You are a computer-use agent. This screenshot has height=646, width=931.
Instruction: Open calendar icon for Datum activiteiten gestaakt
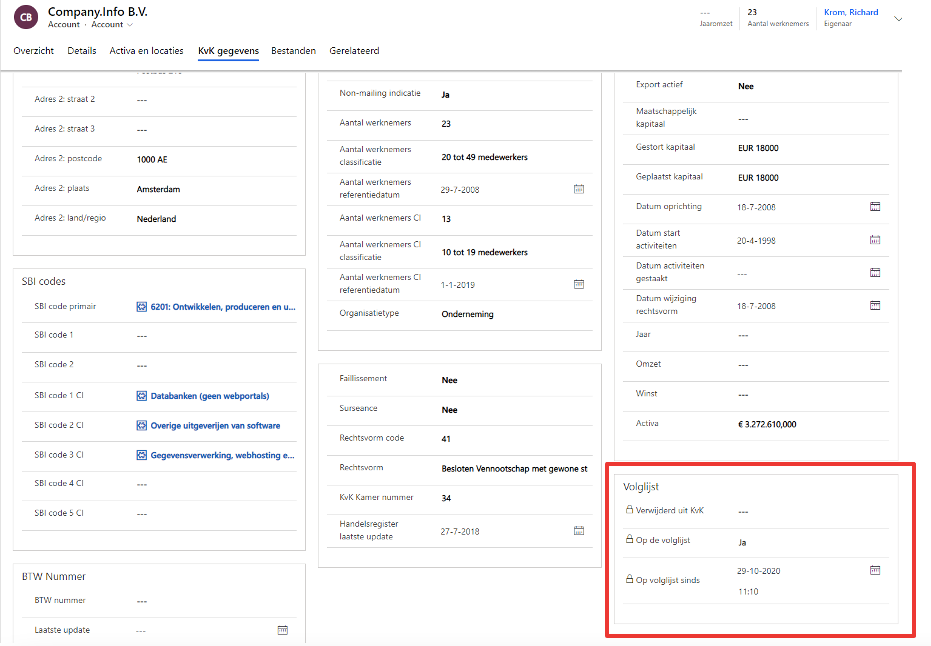point(874,272)
